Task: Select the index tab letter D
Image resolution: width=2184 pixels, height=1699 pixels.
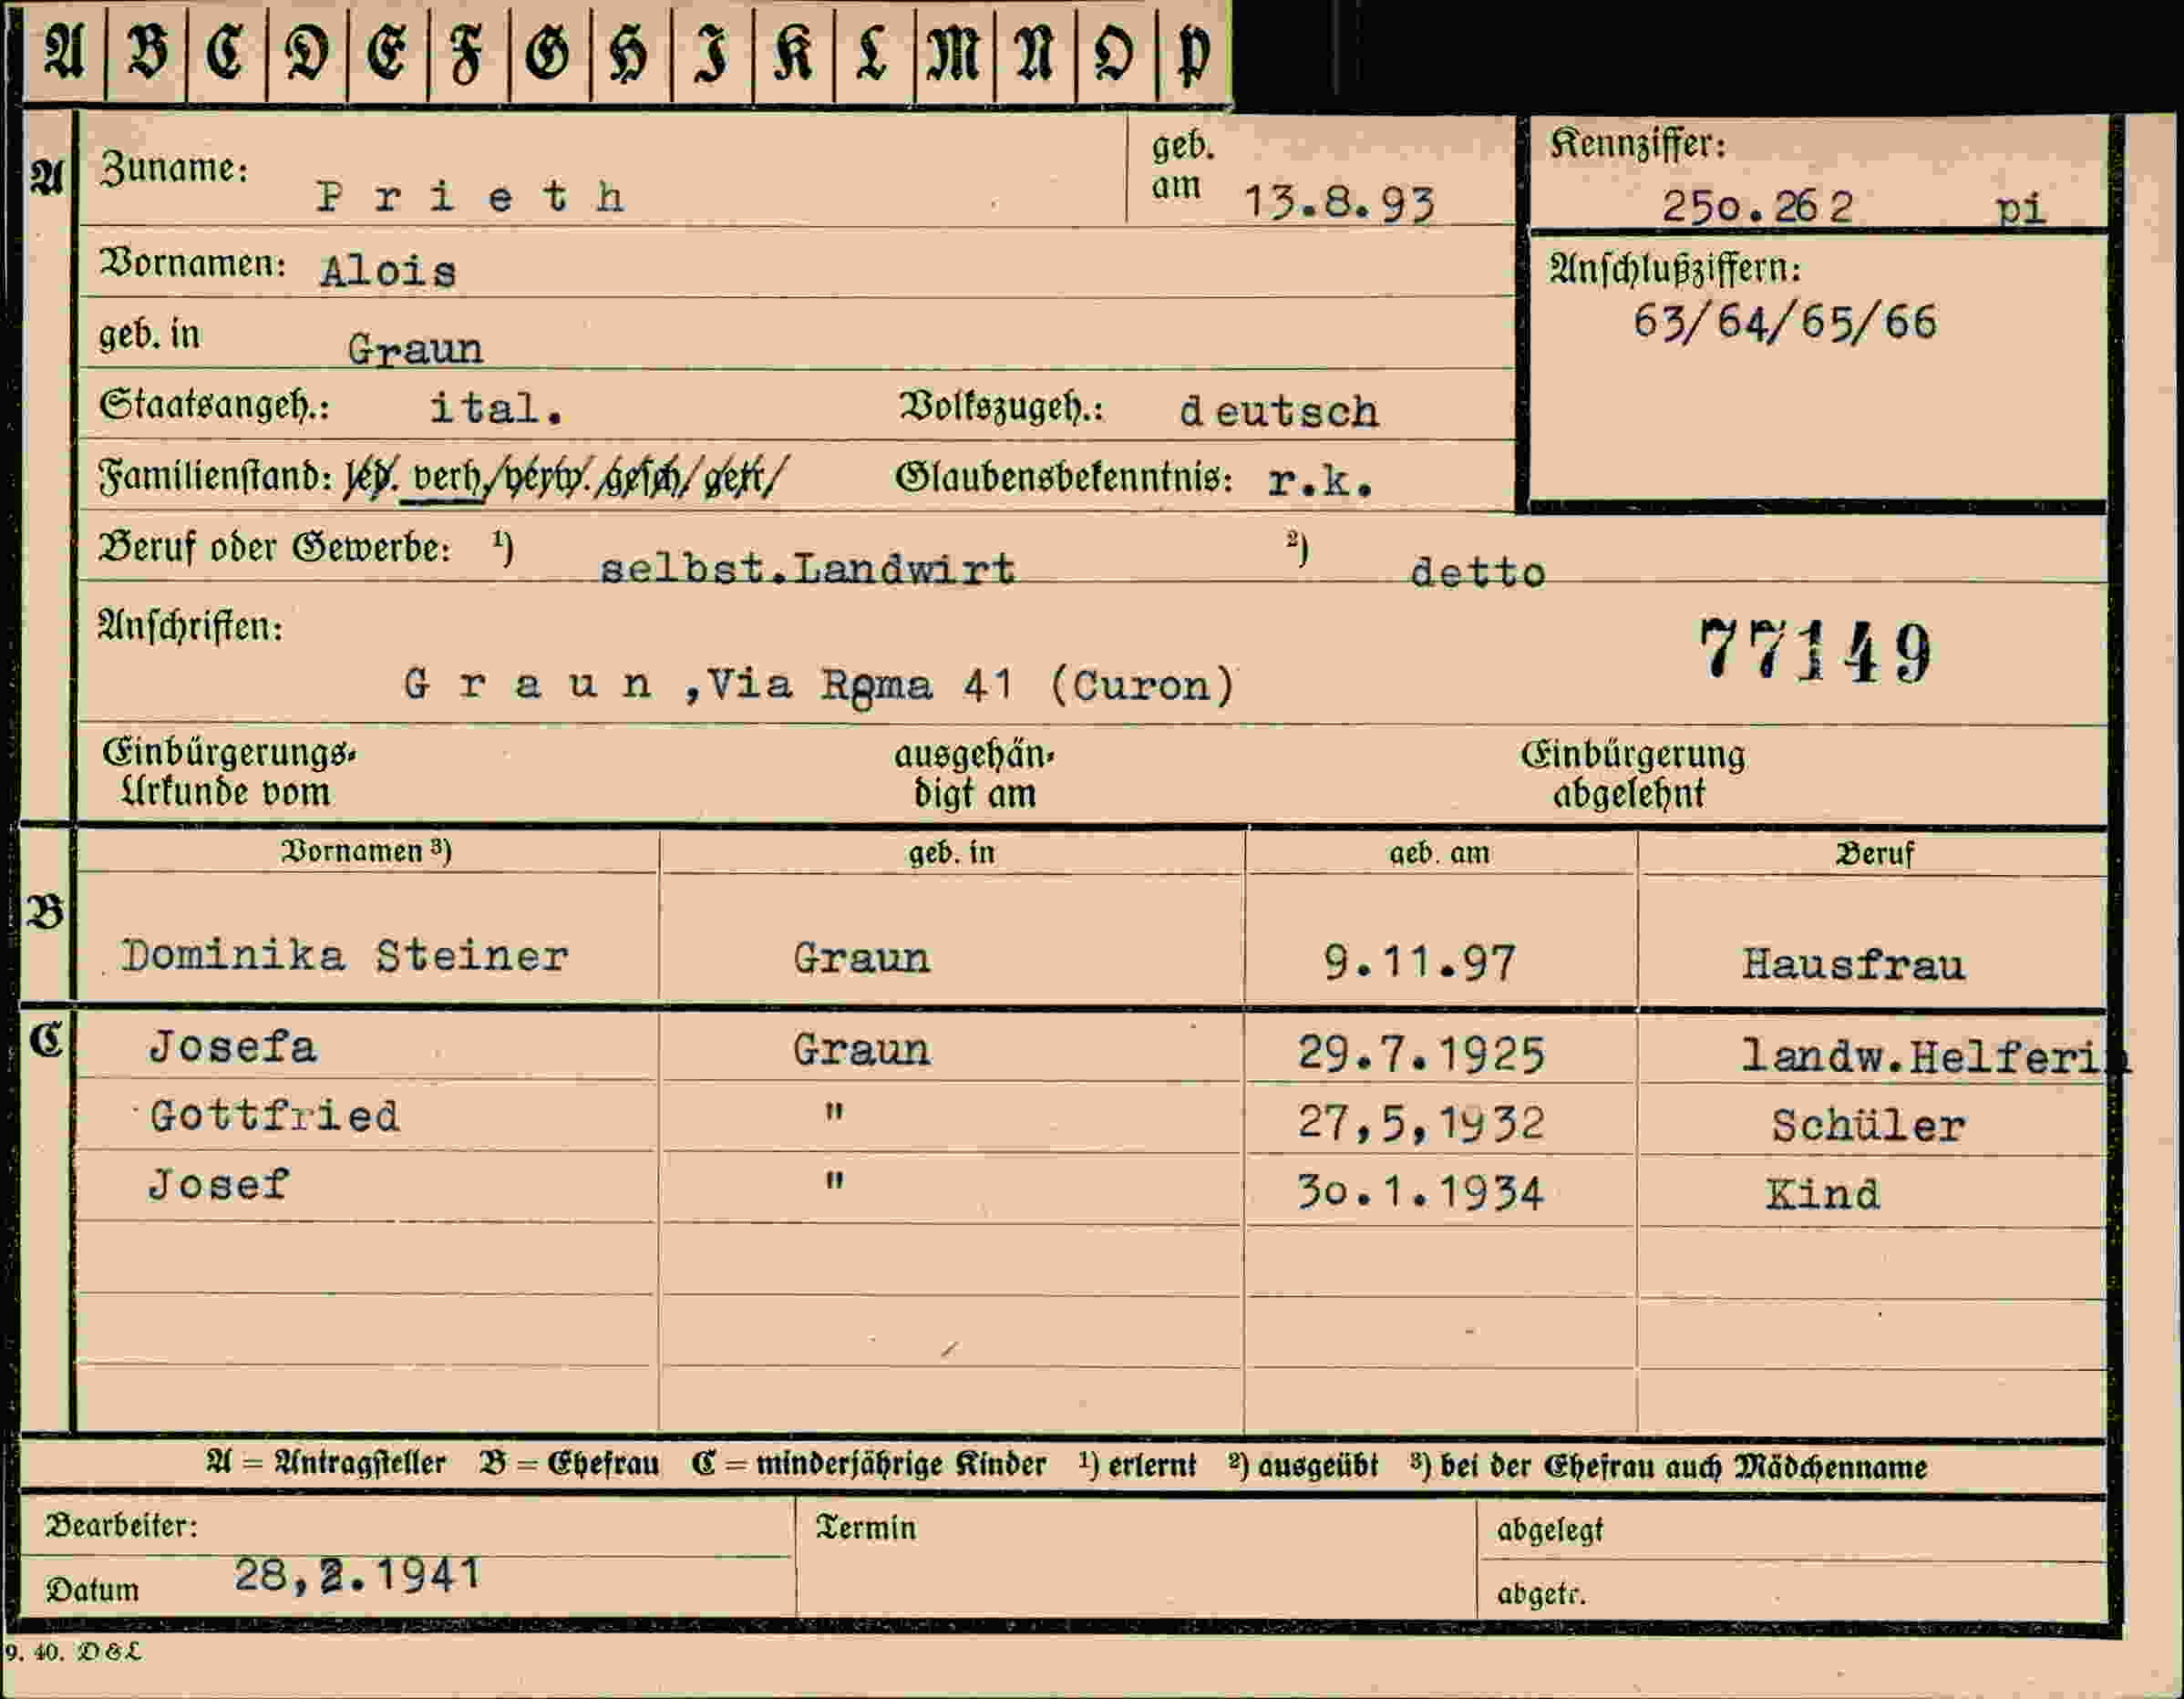Action: click(308, 52)
